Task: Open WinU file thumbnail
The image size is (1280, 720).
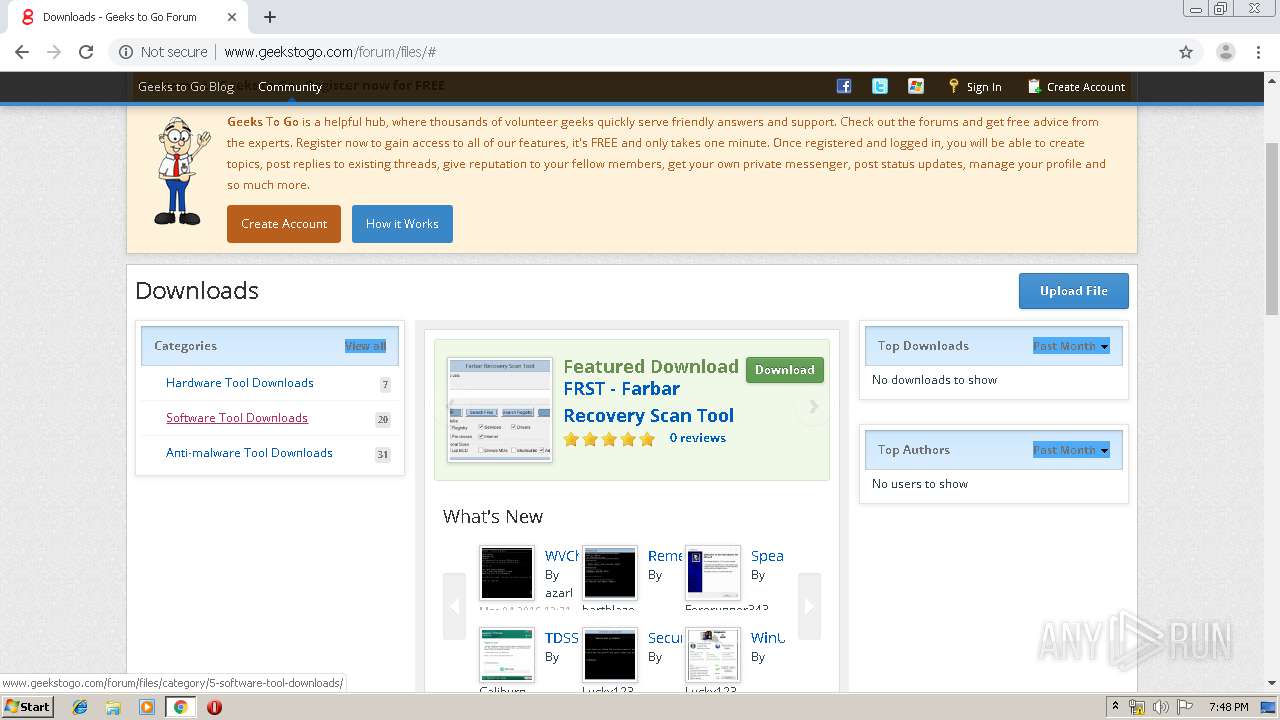Action: click(x=713, y=655)
